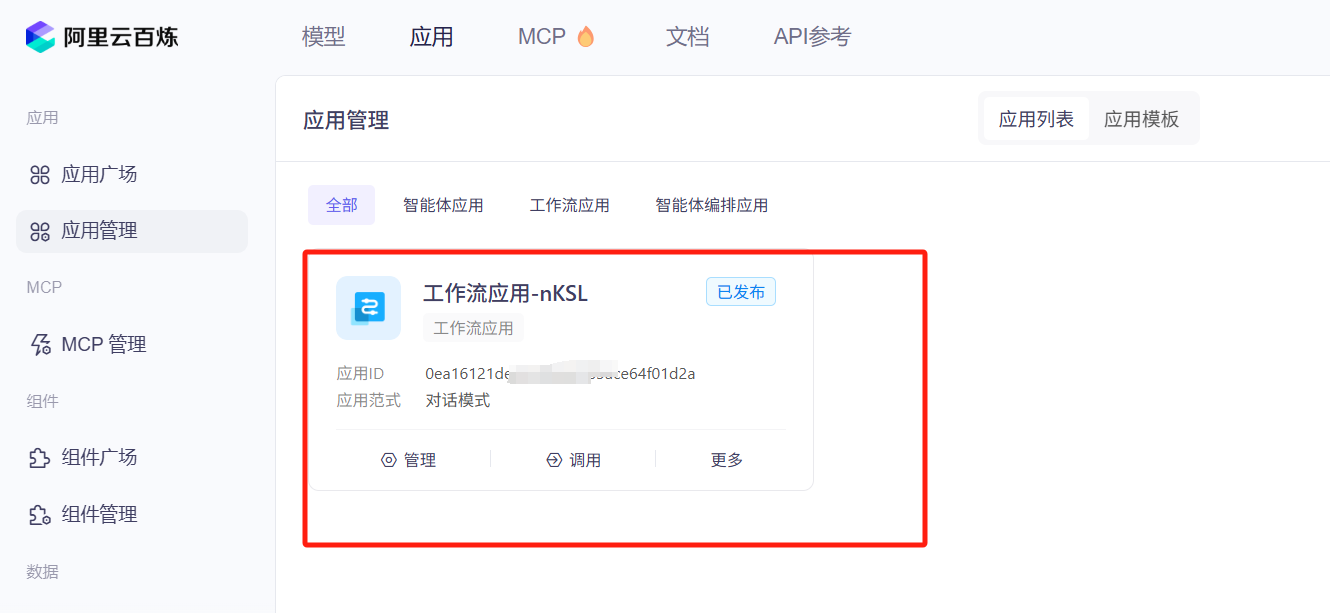This screenshot has width=1330, height=613.
Task: Click the 调用 arrow icon
Action: 554,460
